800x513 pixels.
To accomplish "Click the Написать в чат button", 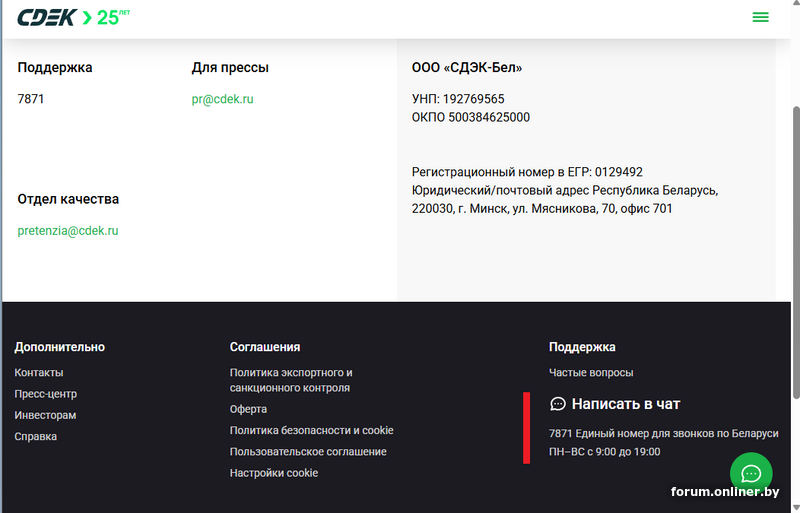I will coord(625,404).
